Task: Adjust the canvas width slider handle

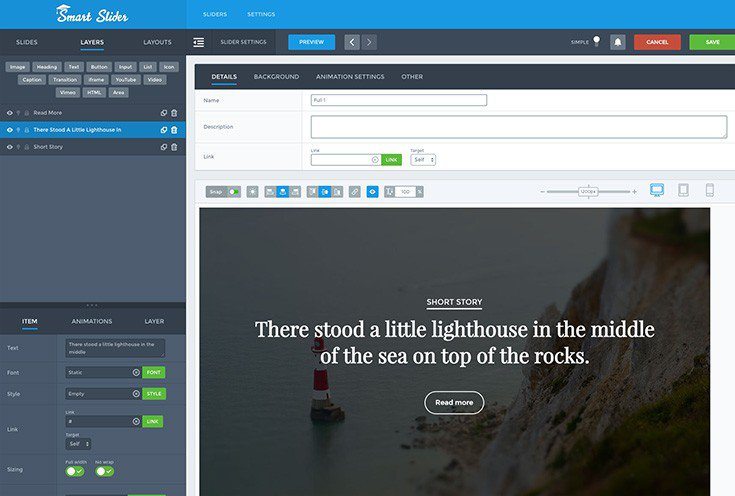Action: pyautogui.click(x=588, y=191)
